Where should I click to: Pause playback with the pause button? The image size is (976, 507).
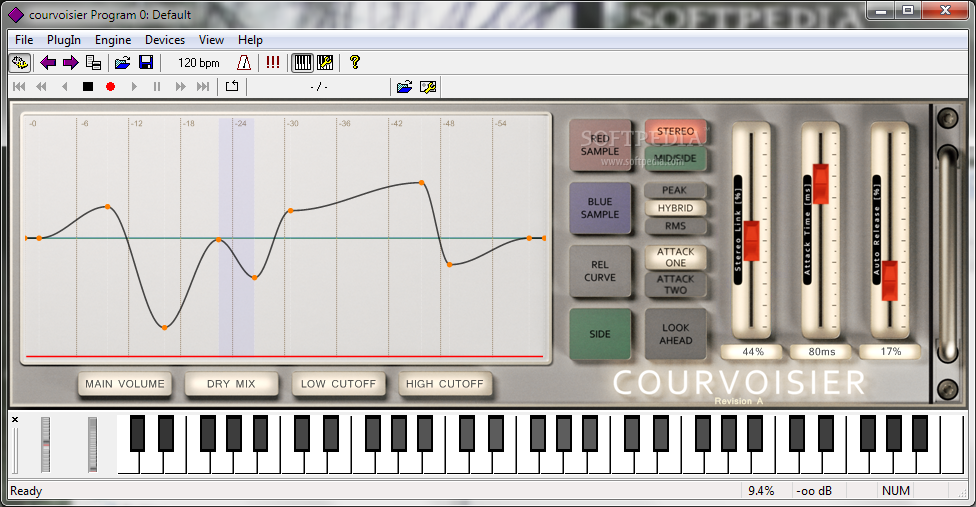tap(157, 86)
